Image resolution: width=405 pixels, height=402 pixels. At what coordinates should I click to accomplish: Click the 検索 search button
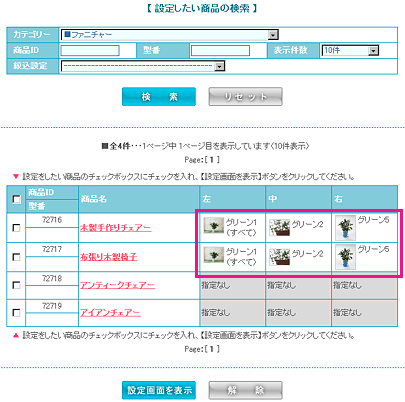point(159,97)
